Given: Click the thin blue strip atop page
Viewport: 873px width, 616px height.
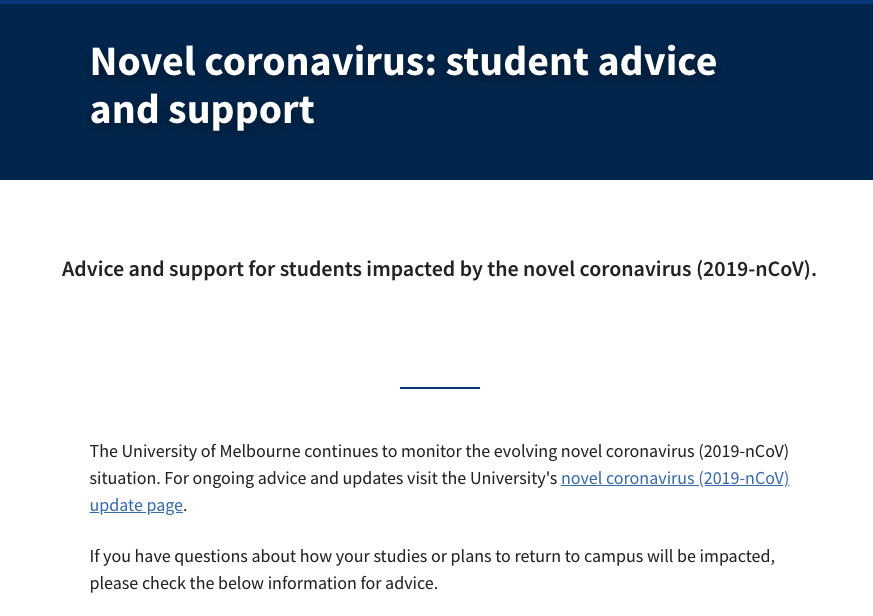Looking at the screenshot, I should (436, 2).
